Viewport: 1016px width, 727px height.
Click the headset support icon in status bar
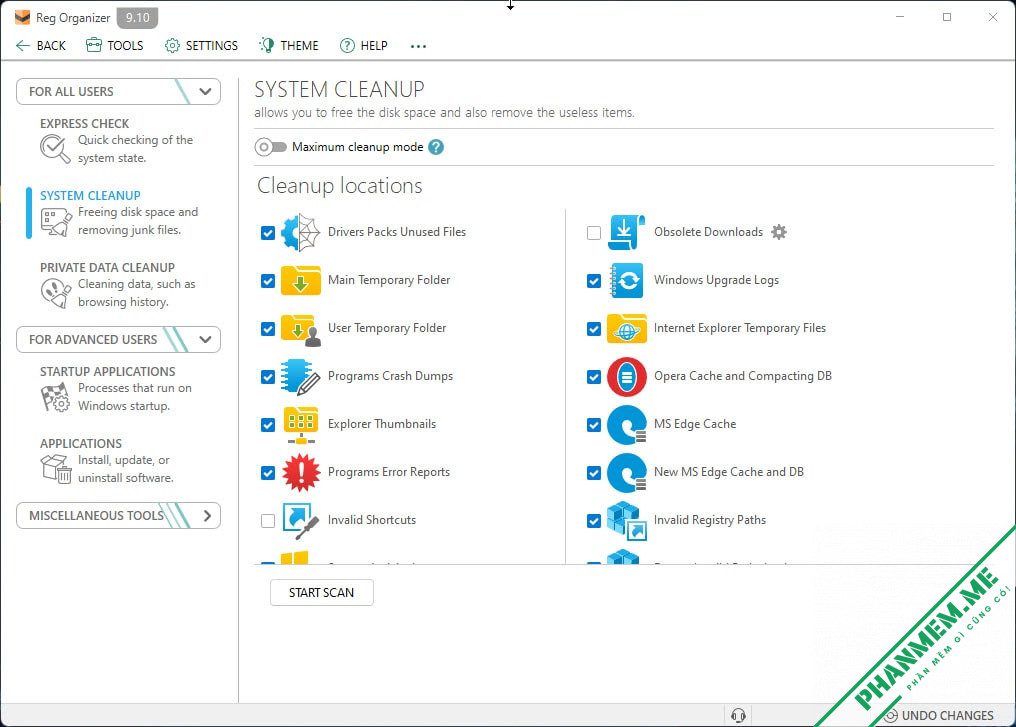coord(738,715)
